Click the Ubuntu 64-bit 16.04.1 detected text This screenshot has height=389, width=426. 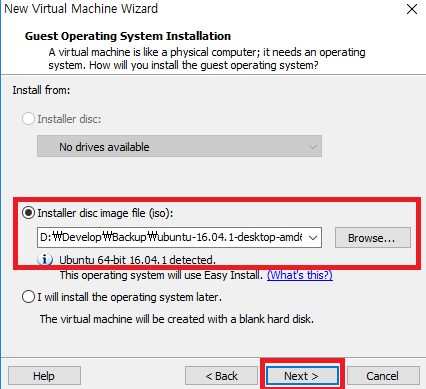coord(137,260)
